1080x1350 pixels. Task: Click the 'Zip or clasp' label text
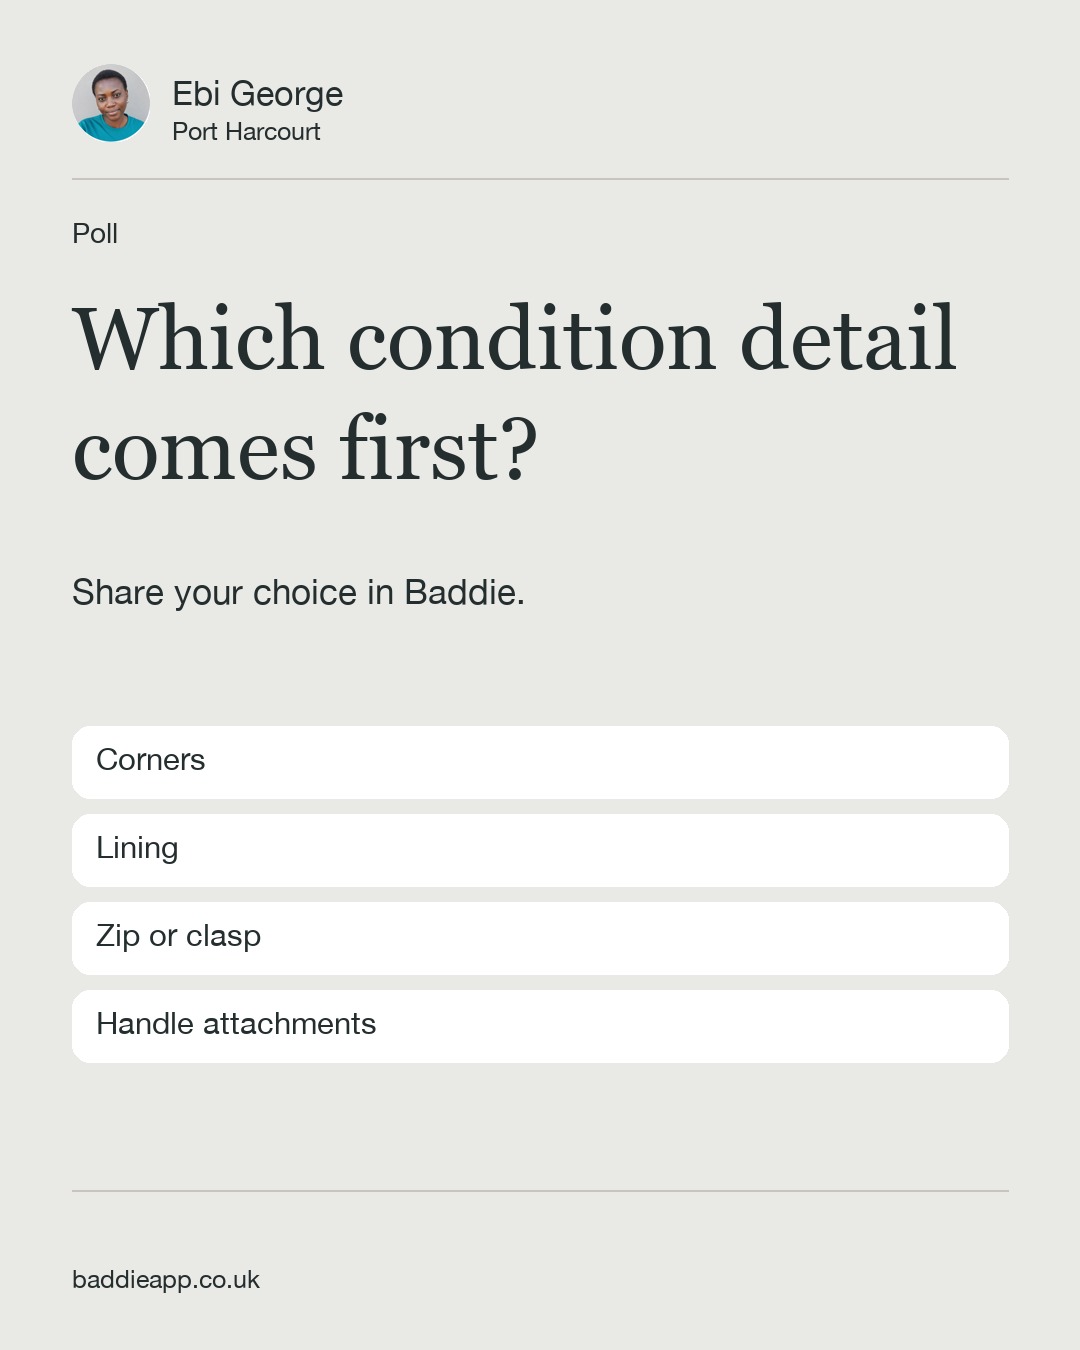[x=178, y=937]
